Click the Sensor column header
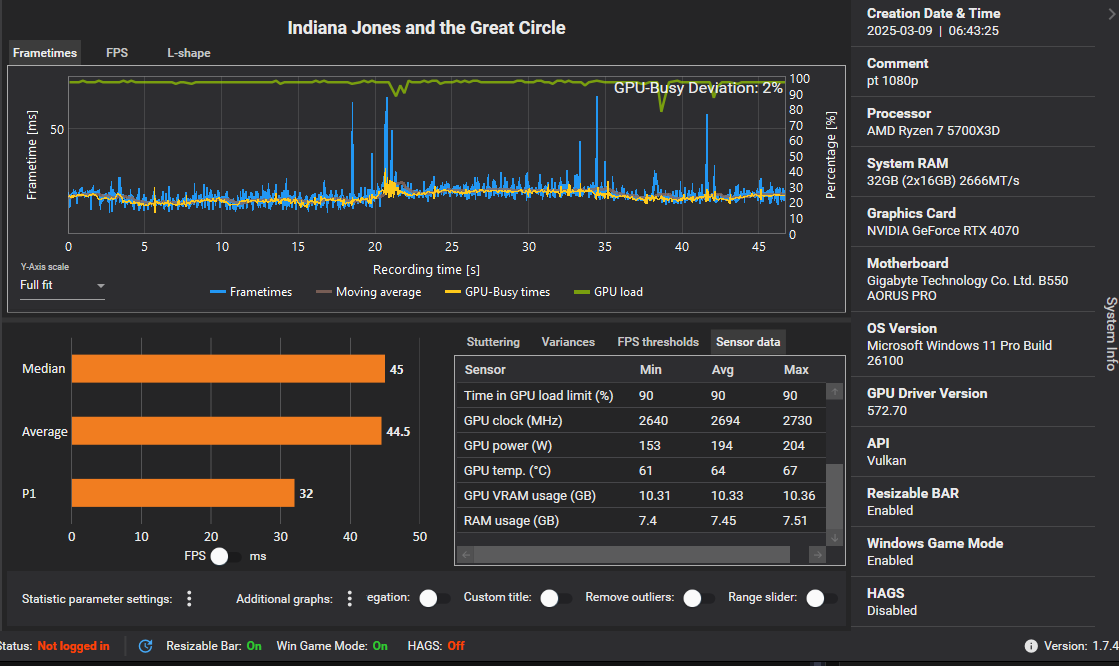Viewport: 1119px width, 666px height. 485,370
